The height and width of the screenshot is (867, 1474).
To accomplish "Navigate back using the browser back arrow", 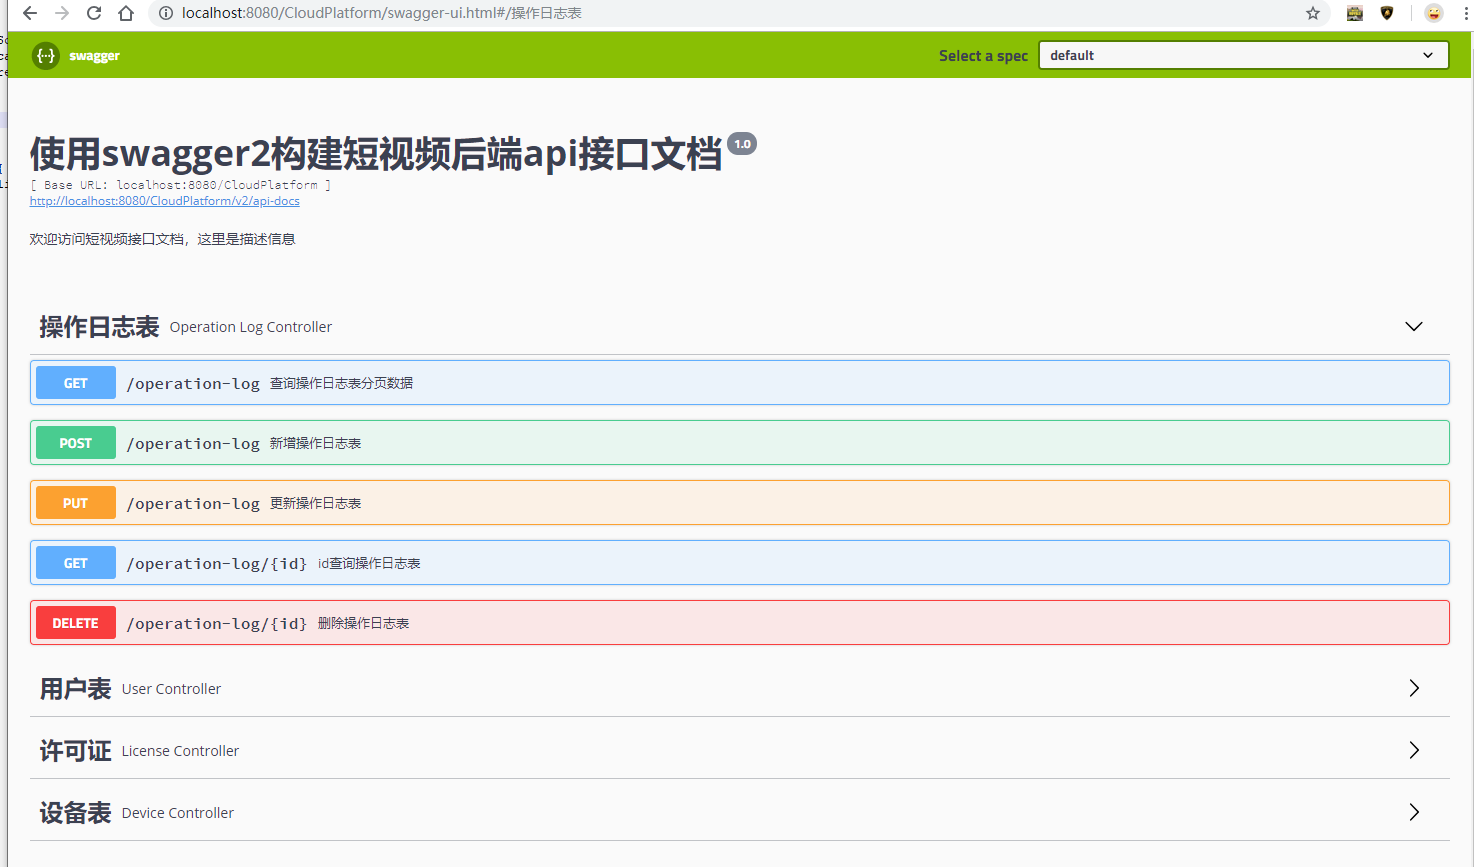I will (29, 14).
